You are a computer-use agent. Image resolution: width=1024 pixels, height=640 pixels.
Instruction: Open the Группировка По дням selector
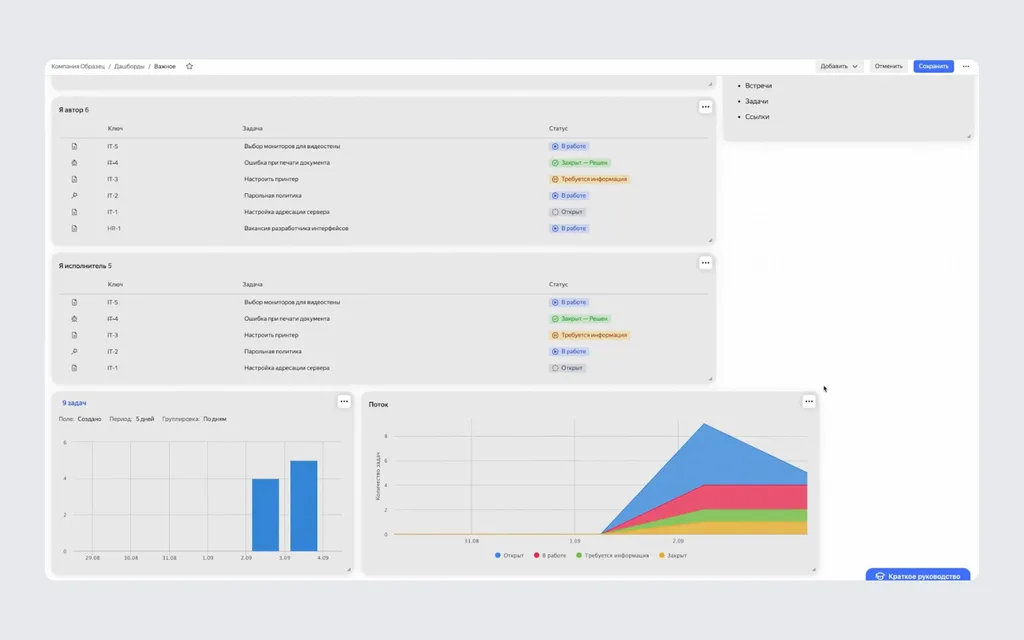[215, 419]
